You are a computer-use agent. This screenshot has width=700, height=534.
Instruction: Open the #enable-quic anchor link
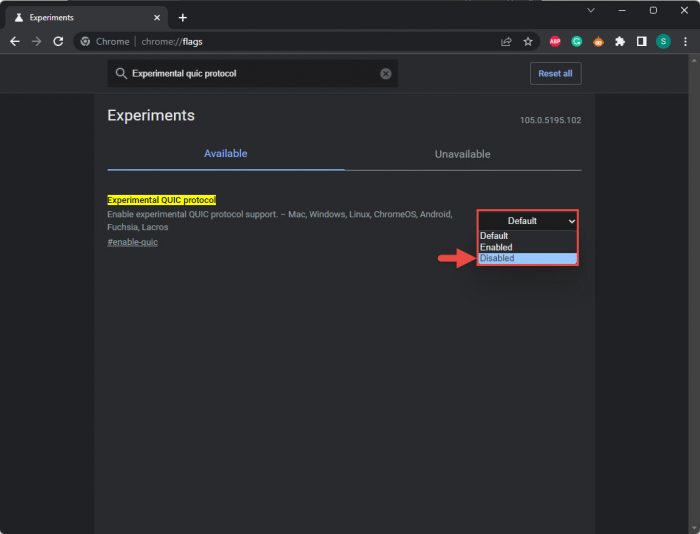coord(132,242)
